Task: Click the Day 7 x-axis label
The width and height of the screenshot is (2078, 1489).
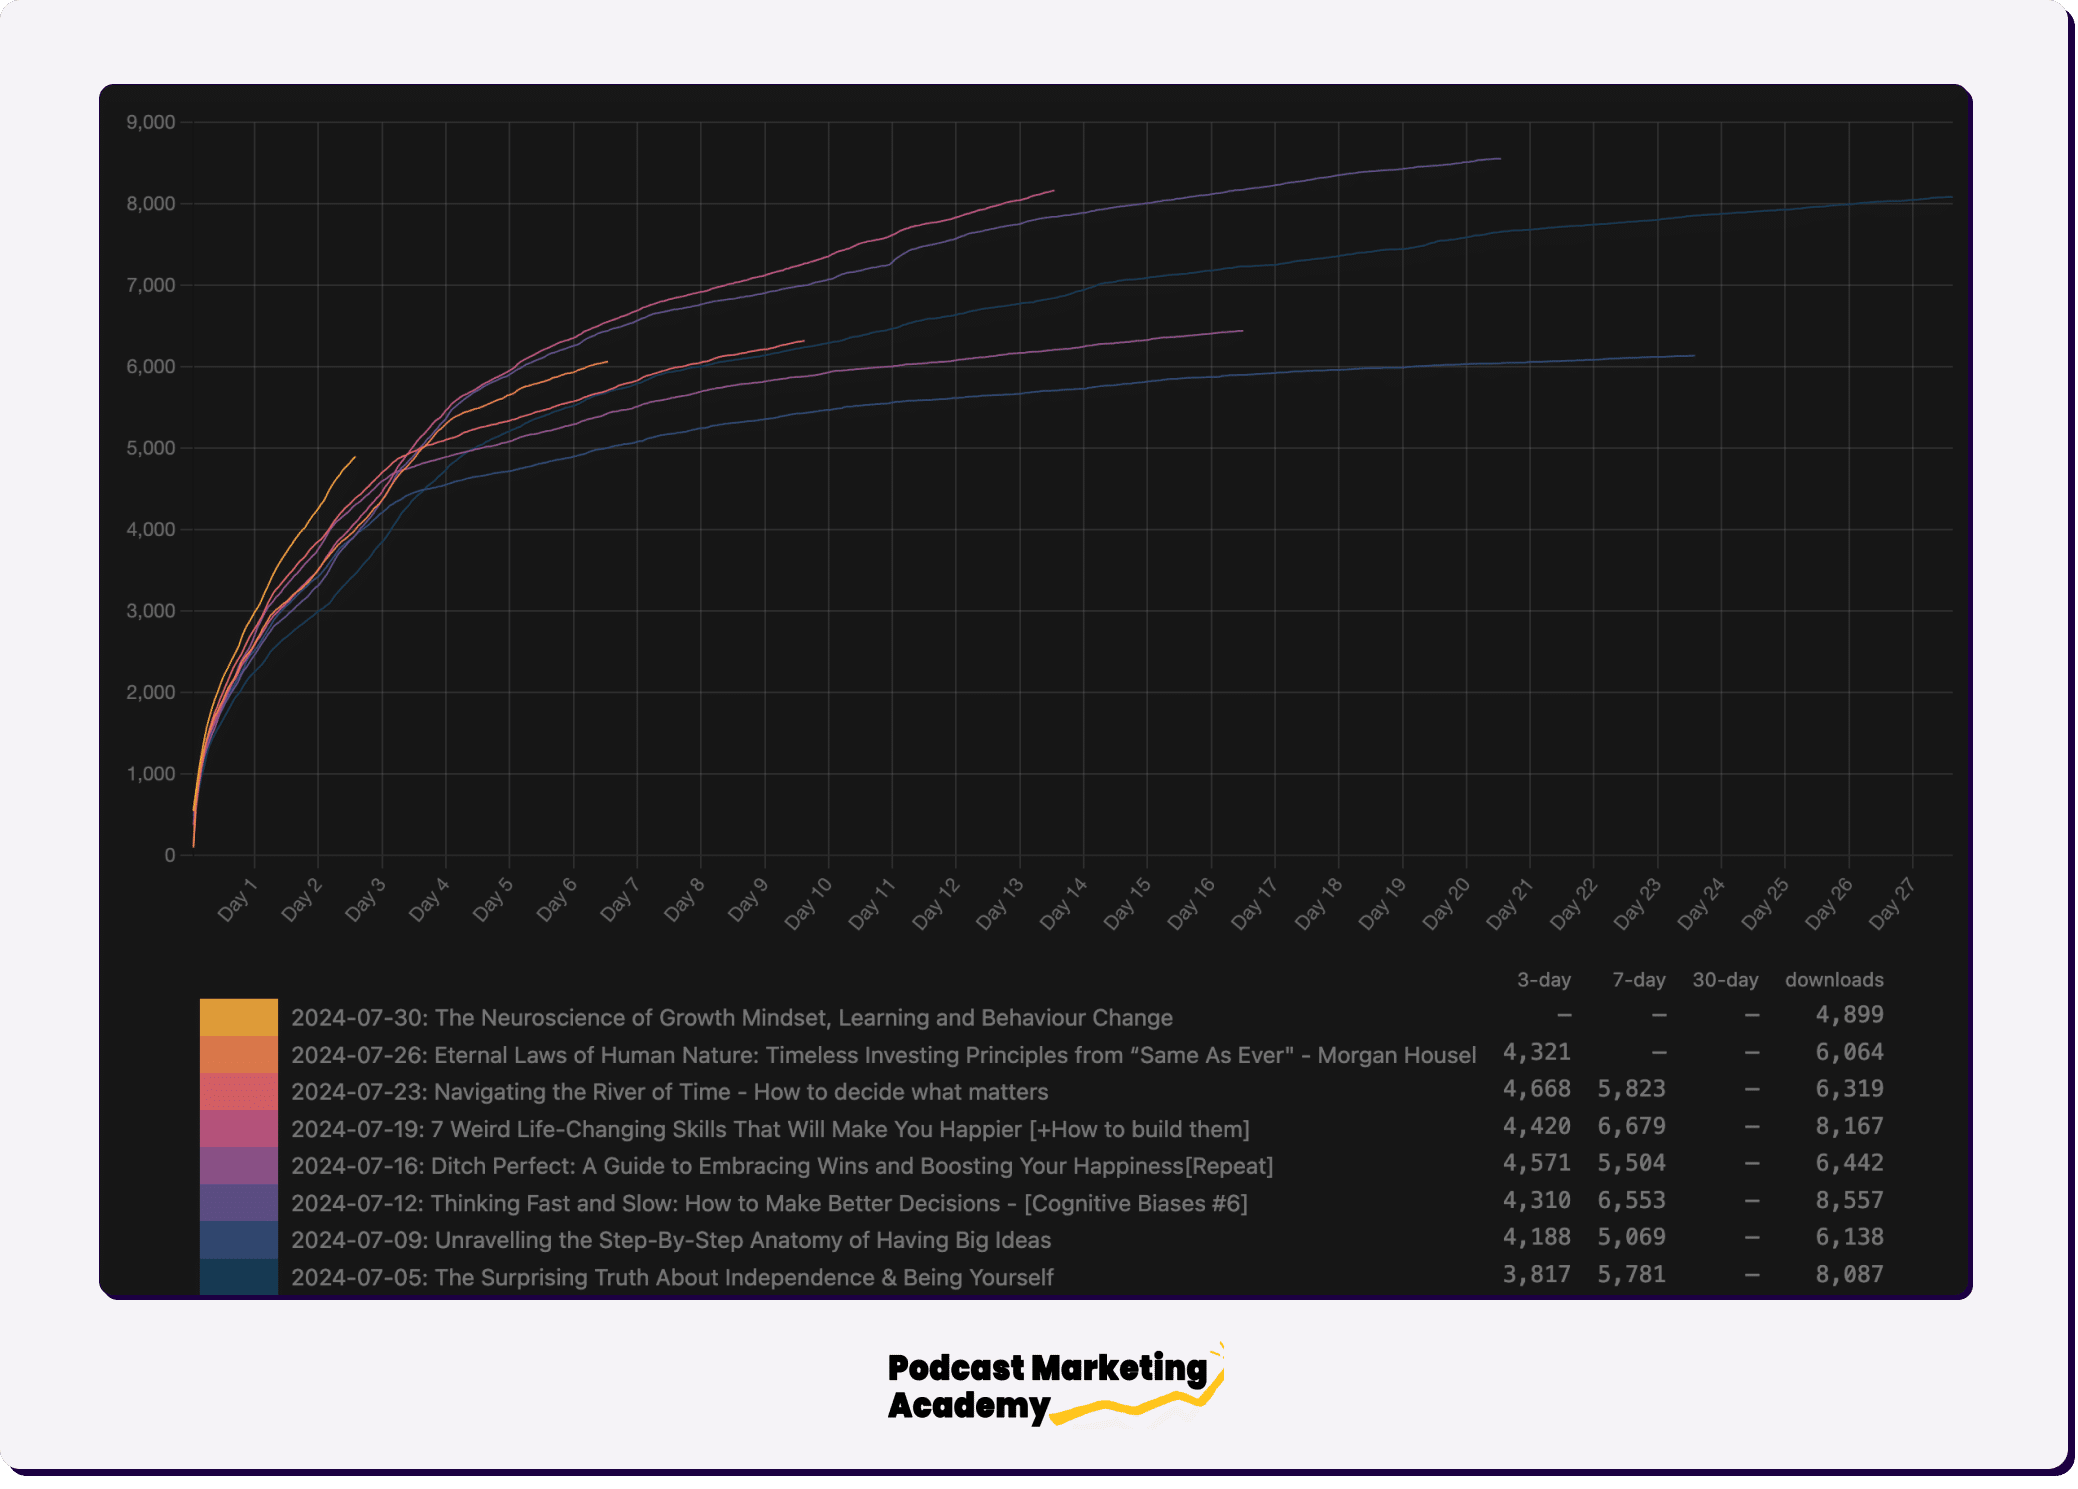Action: point(620,899)
